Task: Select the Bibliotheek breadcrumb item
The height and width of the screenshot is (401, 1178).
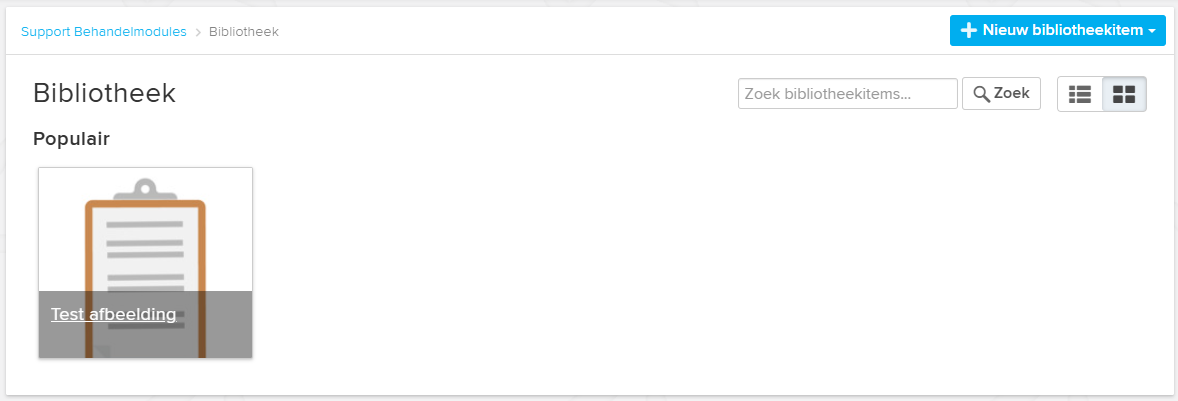Action: pos(244,32)
